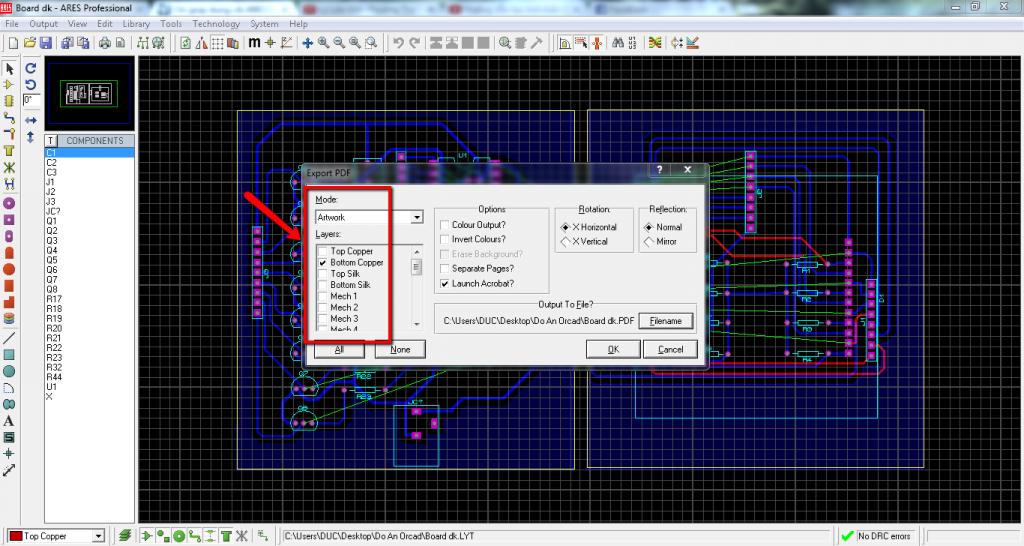
Task: Click the Filename button
Action: [x=665, y=321]
